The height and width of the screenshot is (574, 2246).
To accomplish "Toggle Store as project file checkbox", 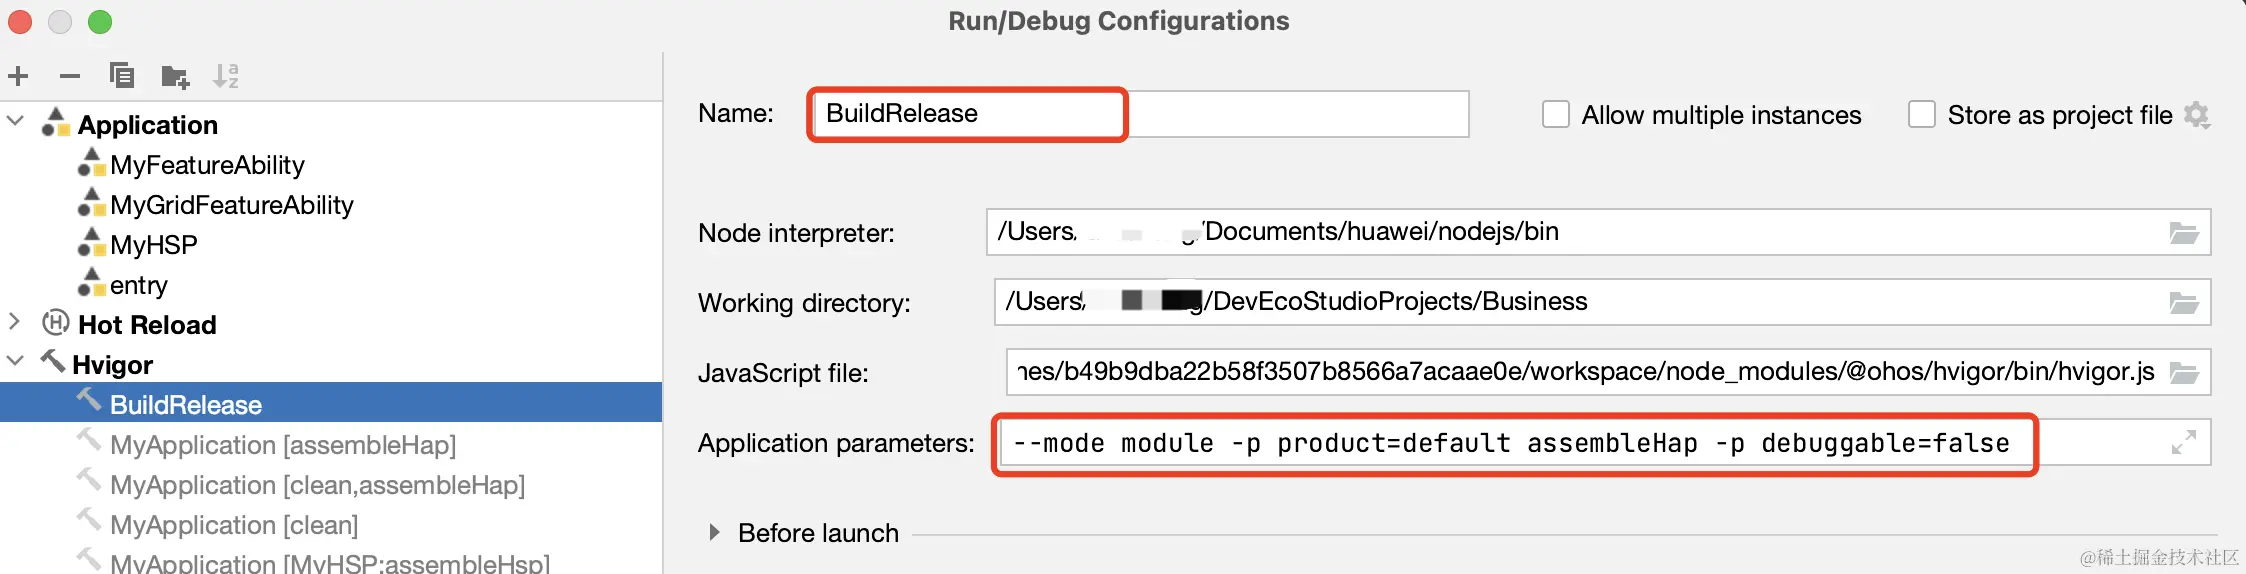I will click(1921, 115).
